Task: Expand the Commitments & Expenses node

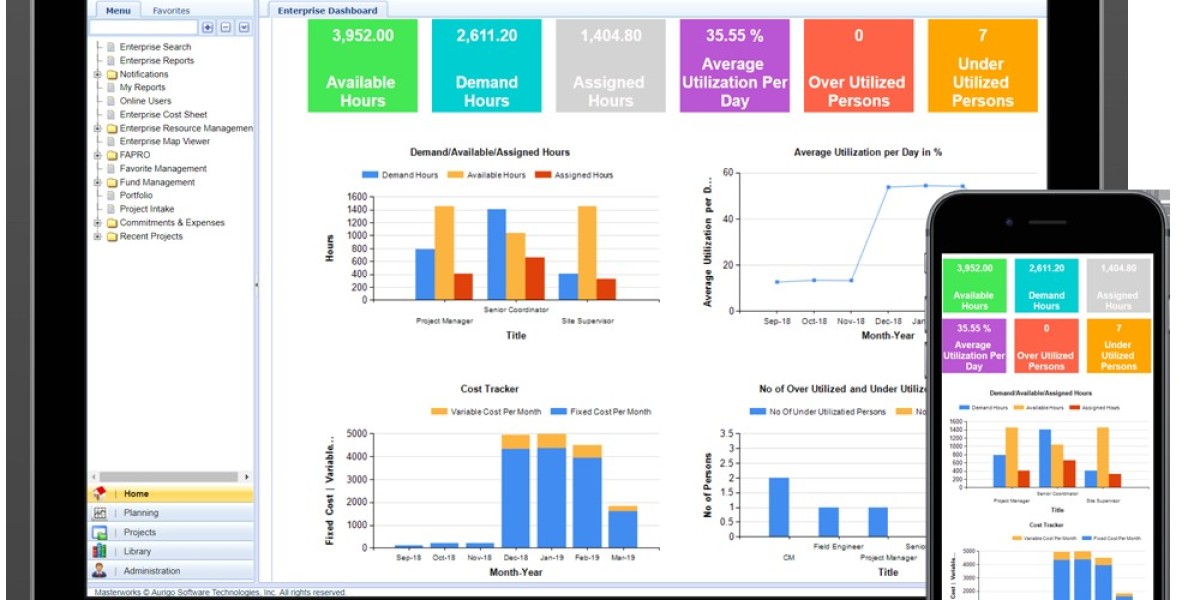Action: (x=98, y=223)
